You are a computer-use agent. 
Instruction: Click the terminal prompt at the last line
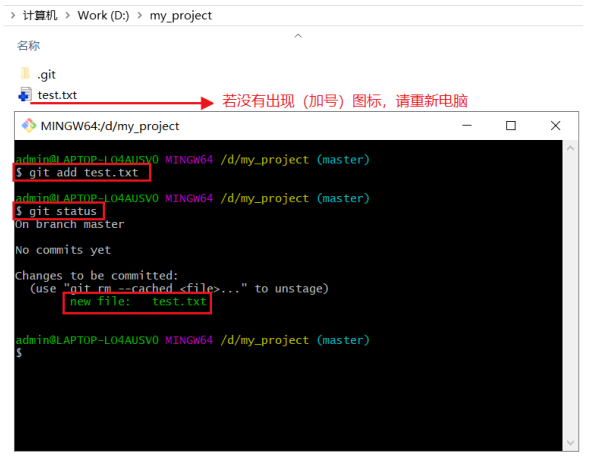click(19, 353)
